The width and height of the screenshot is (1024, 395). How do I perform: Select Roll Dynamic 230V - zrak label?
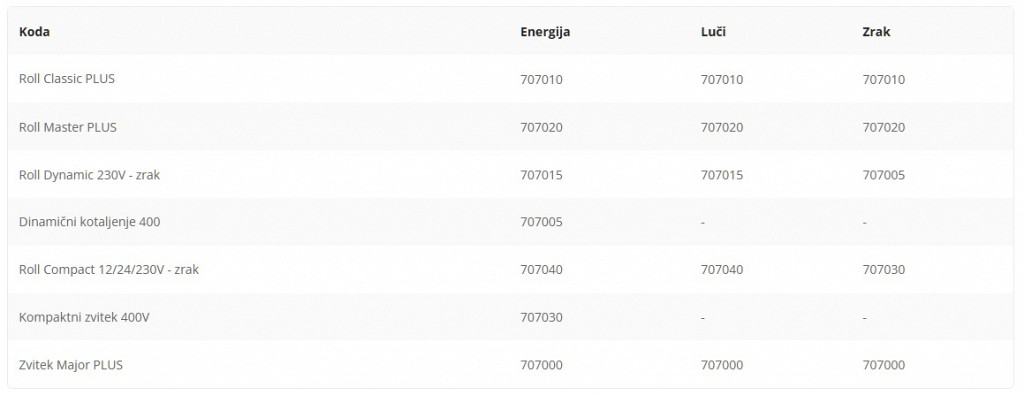pos(89,175)
